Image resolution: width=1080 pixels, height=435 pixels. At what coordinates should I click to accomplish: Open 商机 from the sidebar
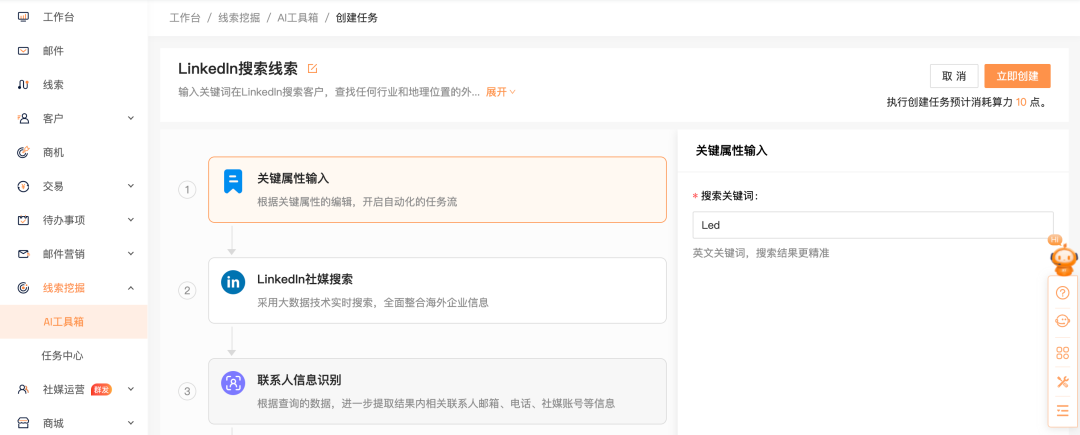[x=54, y=153]
